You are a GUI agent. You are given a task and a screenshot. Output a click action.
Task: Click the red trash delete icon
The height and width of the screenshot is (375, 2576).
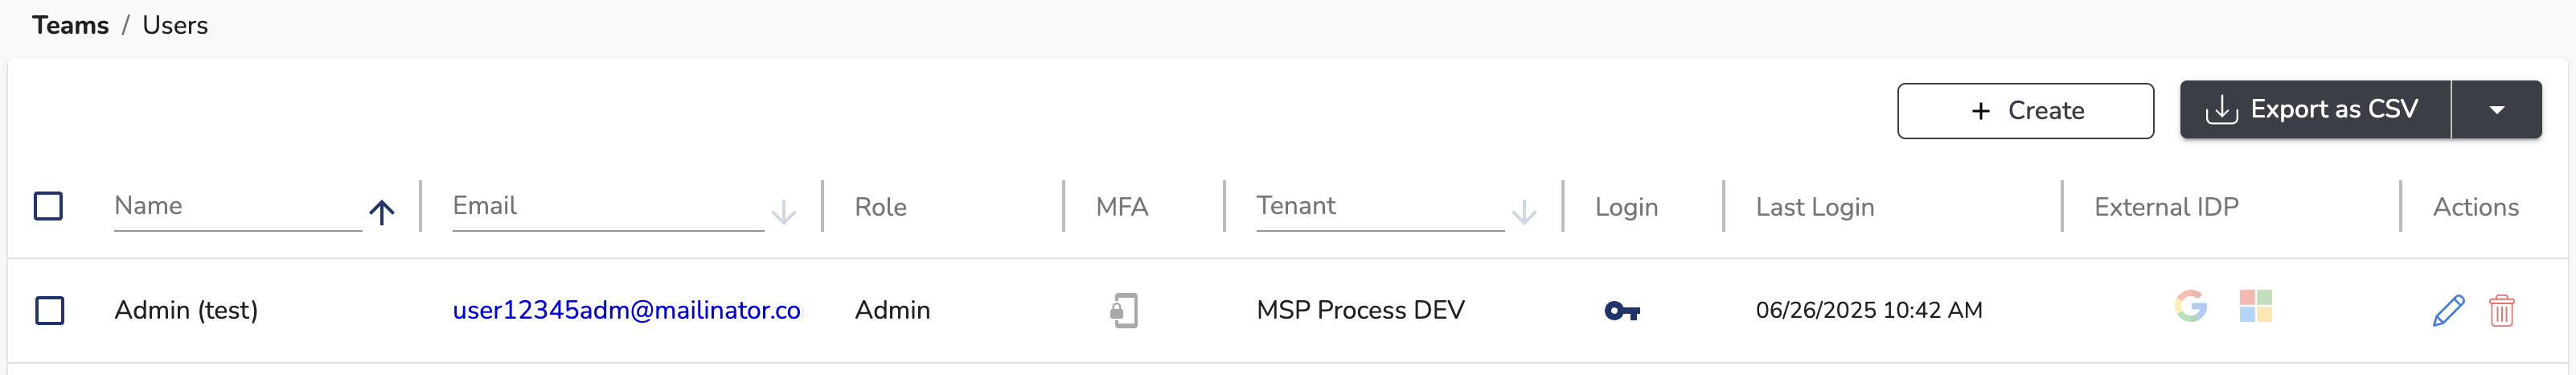2501,310
